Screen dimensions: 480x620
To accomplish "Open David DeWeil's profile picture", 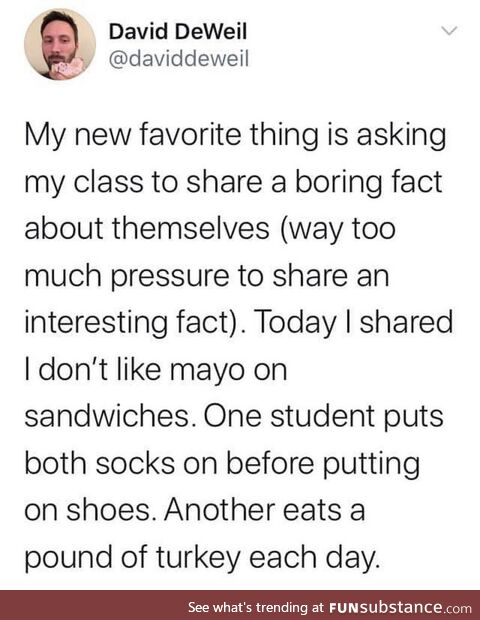I will tap(60, 44).
